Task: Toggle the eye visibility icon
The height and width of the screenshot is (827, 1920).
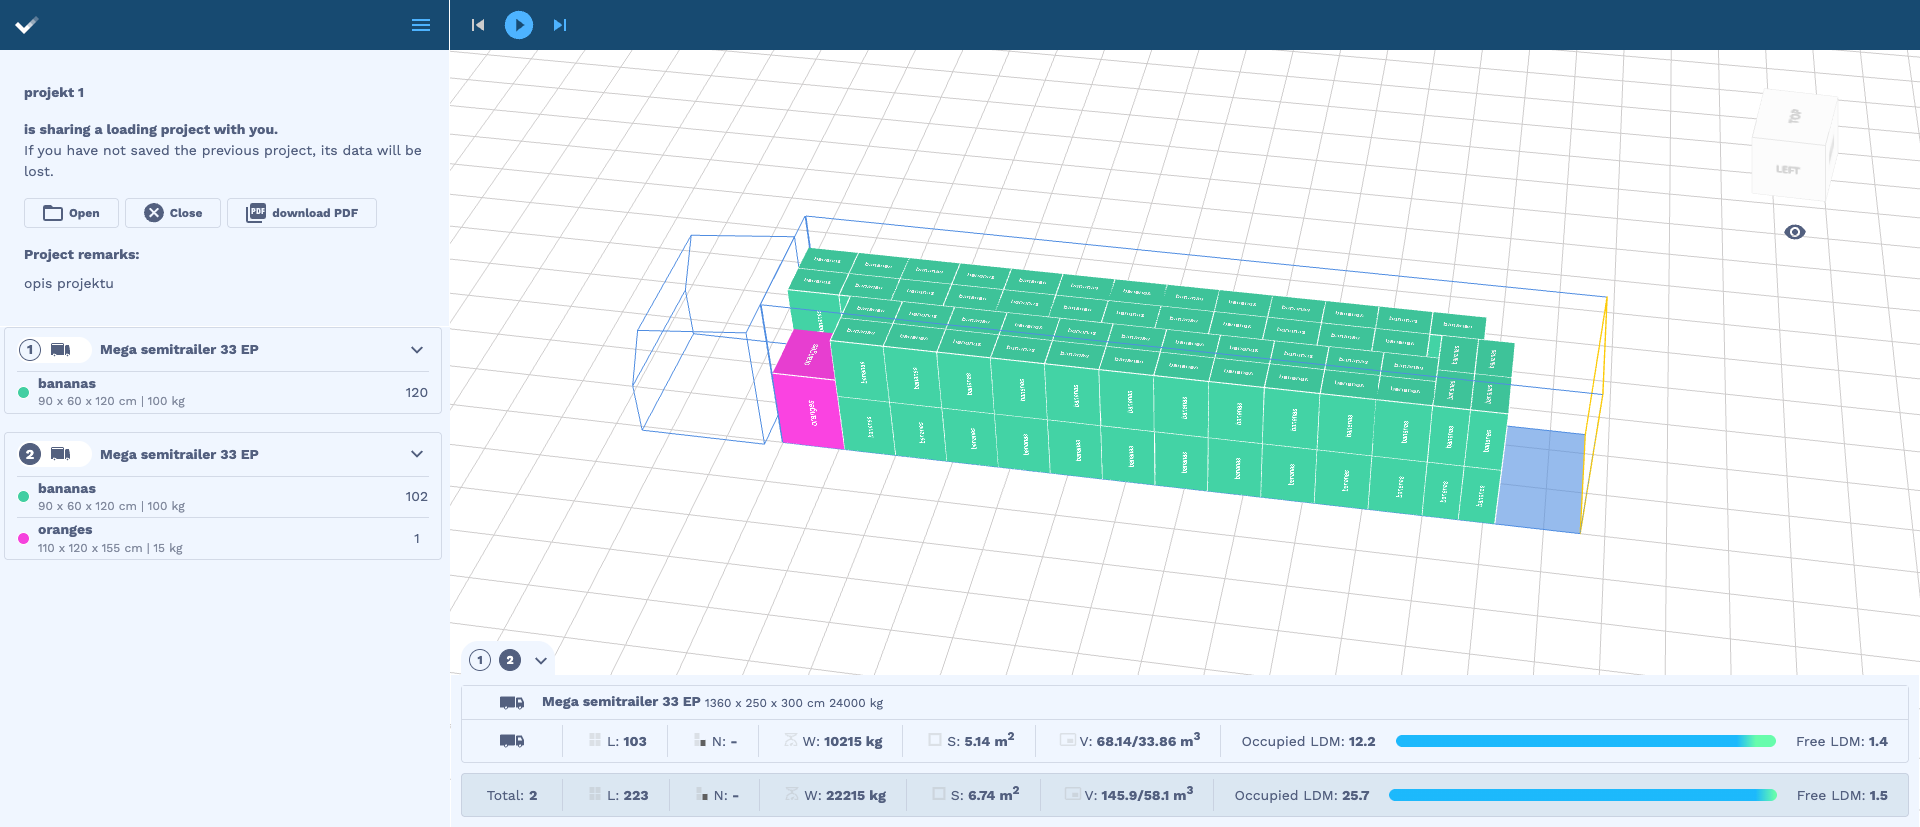Action: [x=1795, y=232]
